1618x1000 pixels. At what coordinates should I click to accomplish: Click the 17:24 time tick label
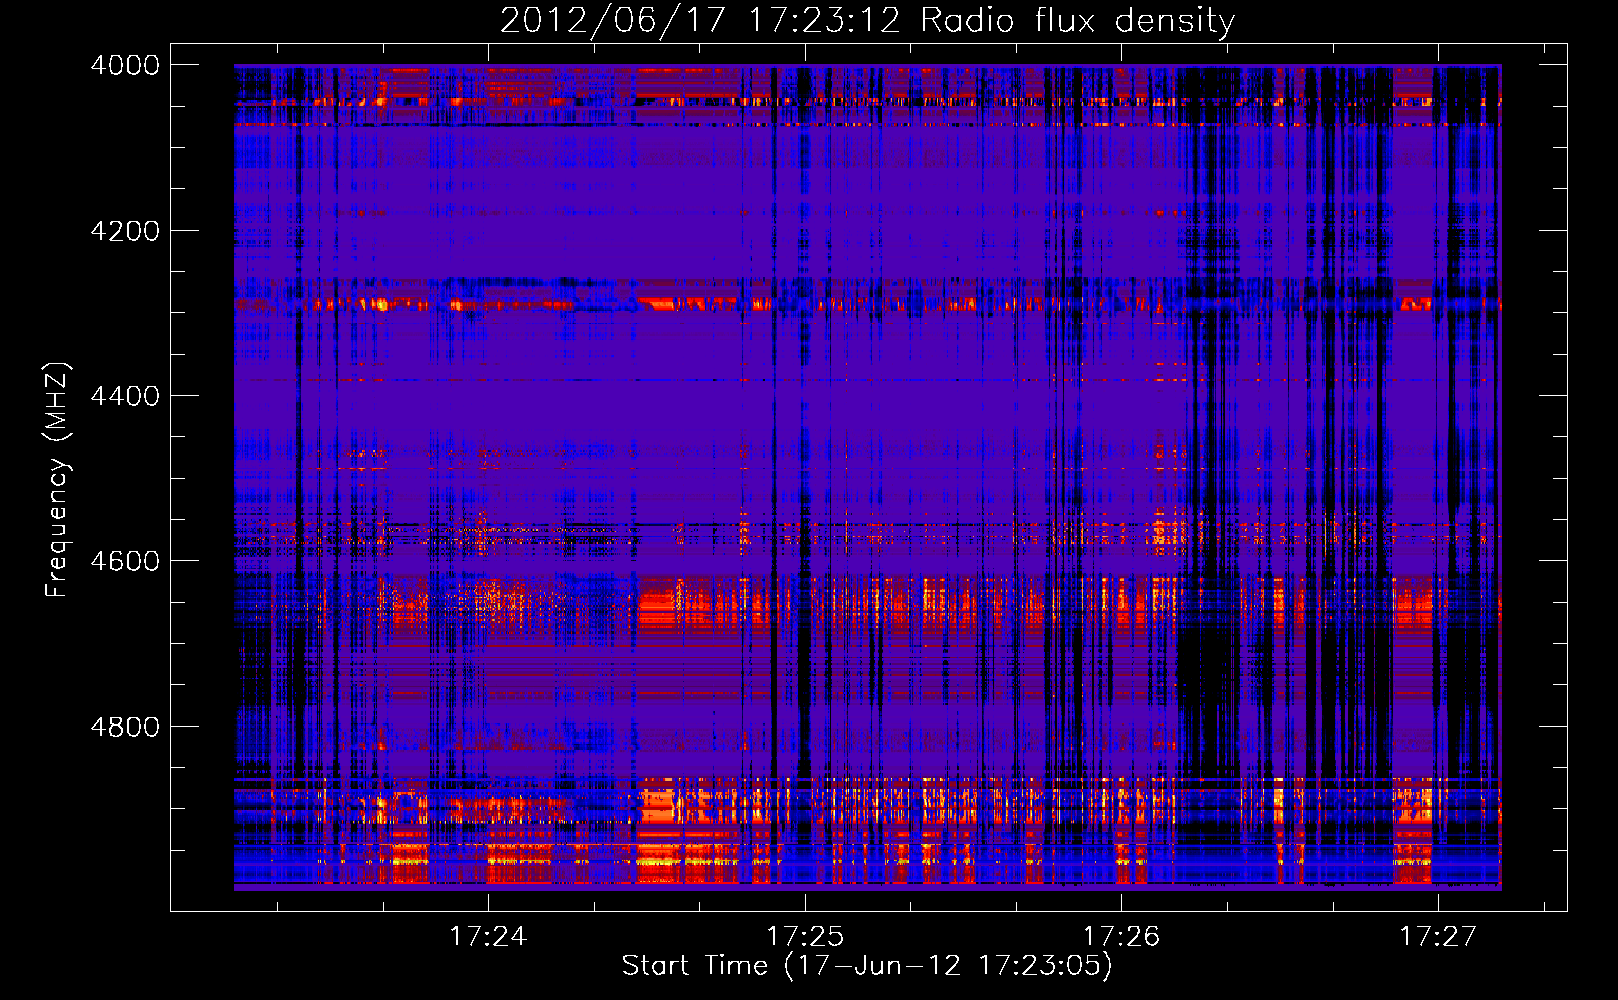point(488,936)
